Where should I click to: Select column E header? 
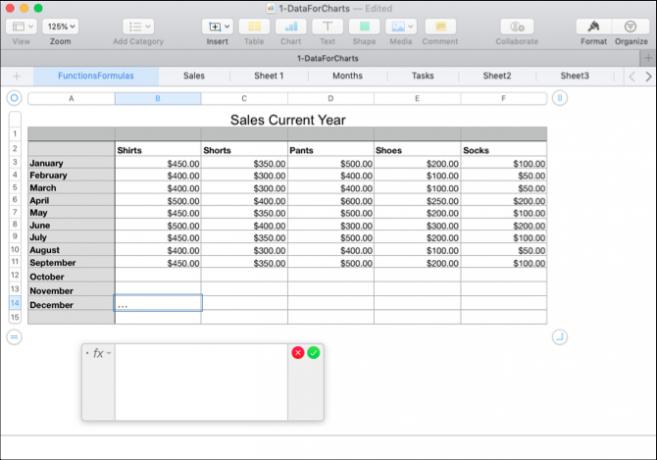click(x=417, y=98)
